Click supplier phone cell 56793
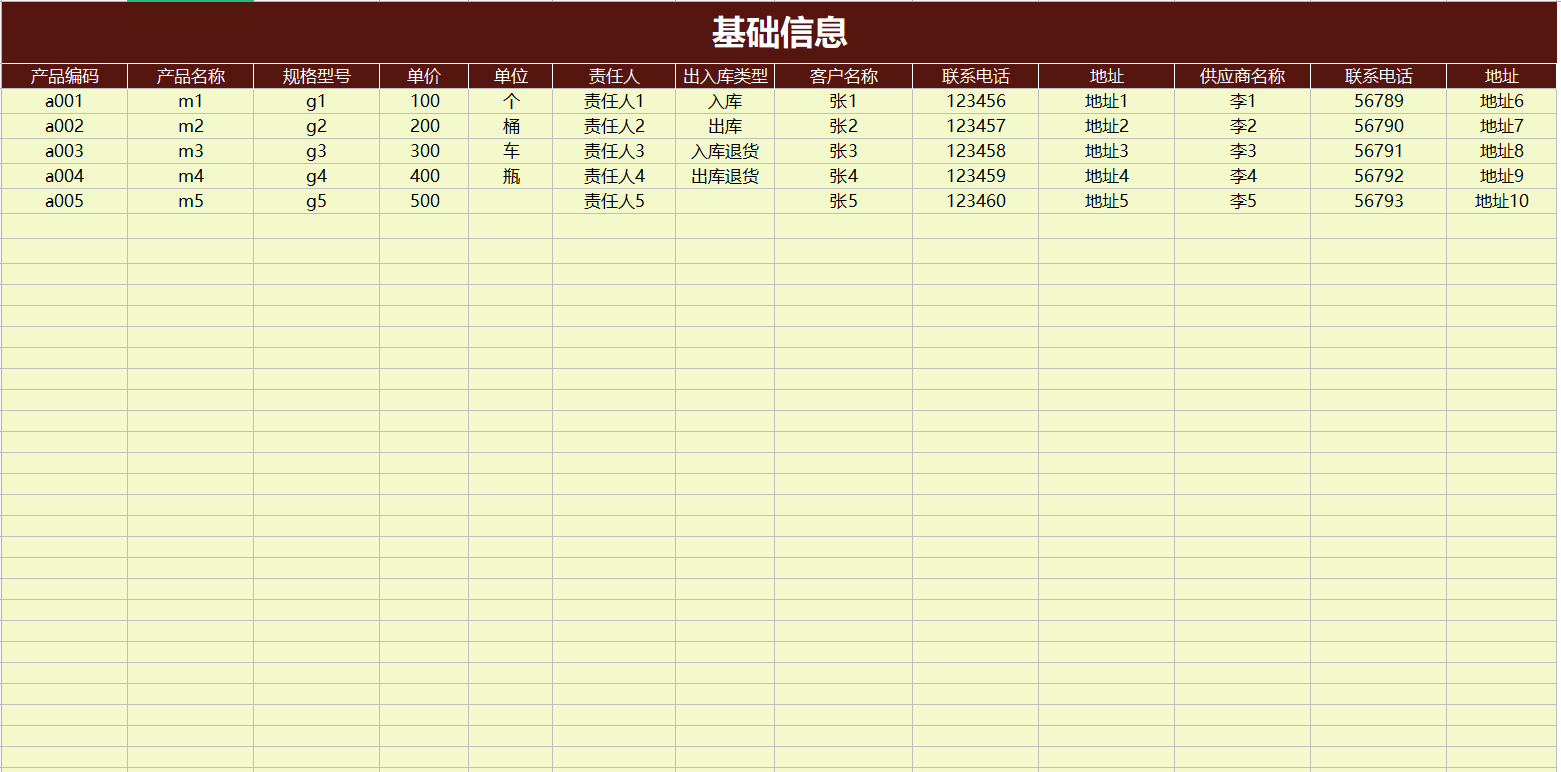 pos(1379,201)
